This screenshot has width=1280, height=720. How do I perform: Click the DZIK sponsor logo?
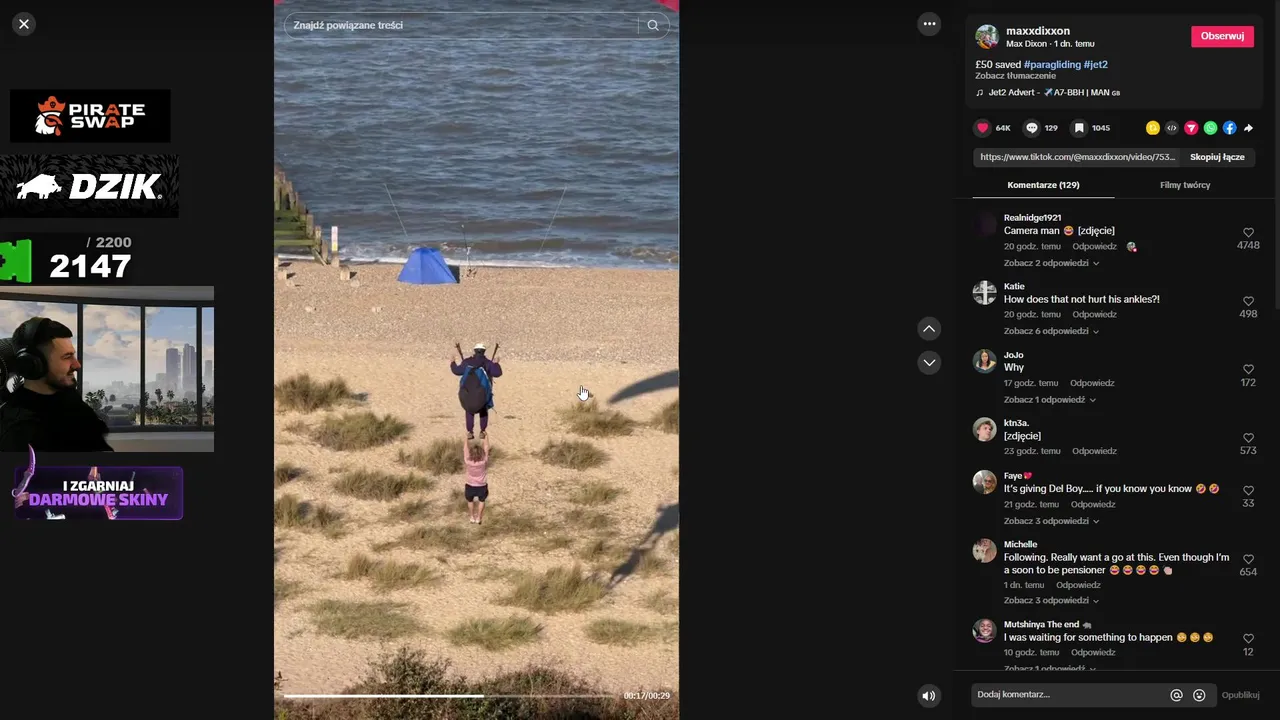click(90, 186)
